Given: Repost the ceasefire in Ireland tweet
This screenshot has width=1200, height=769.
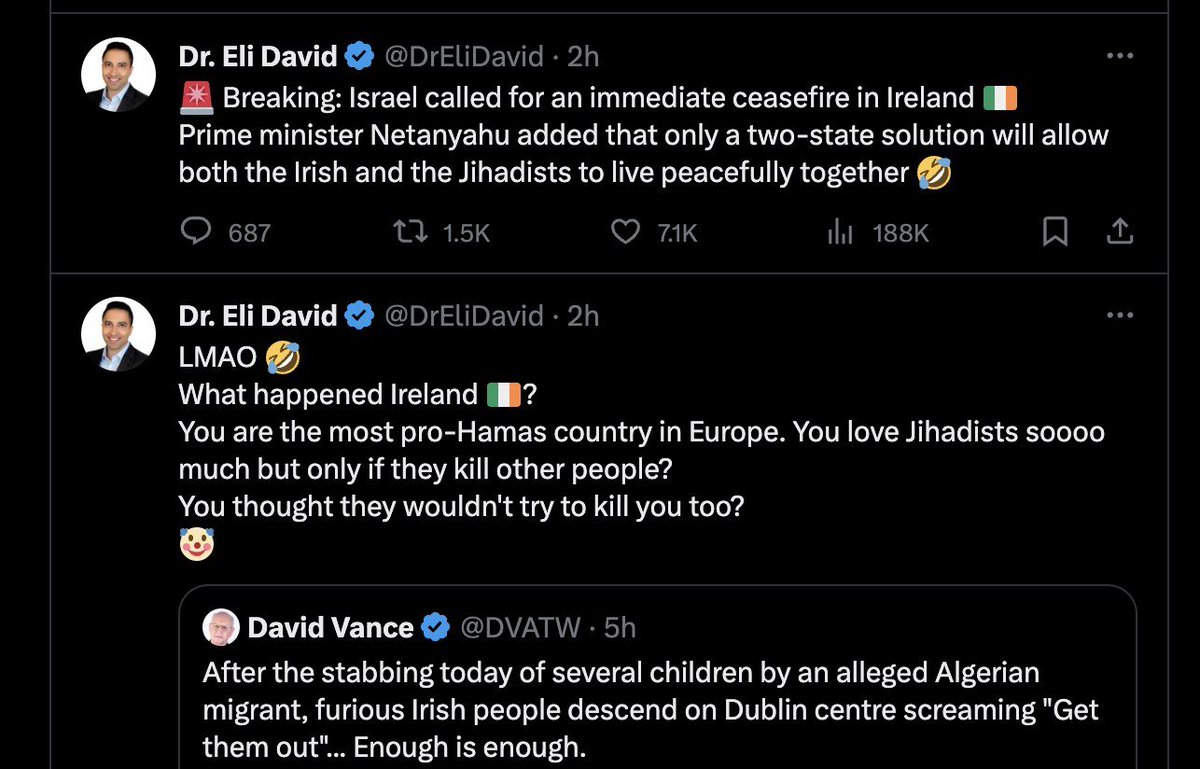Looking at the screenshot, I should (x=408, y=232).
